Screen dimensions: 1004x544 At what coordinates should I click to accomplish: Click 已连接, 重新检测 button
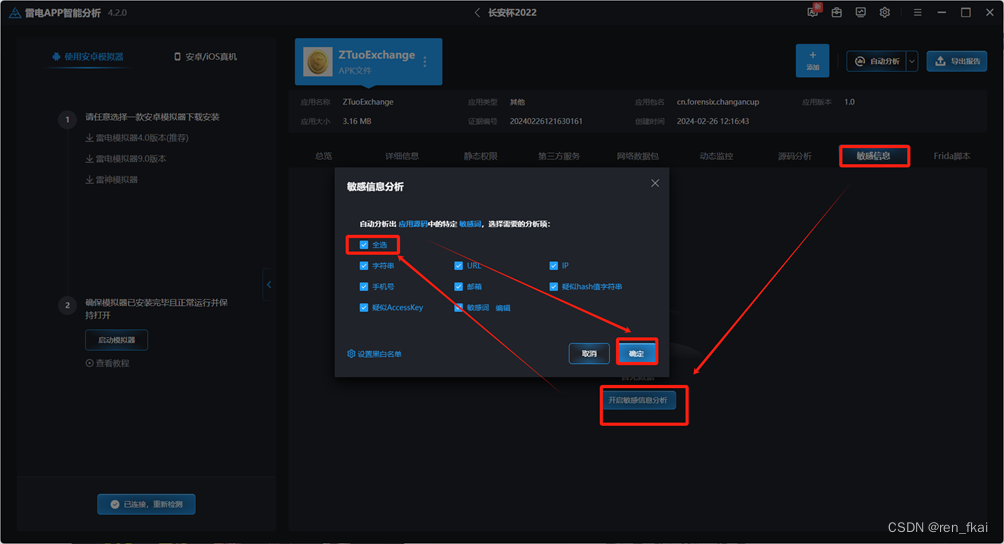click(x=147, y=504)
